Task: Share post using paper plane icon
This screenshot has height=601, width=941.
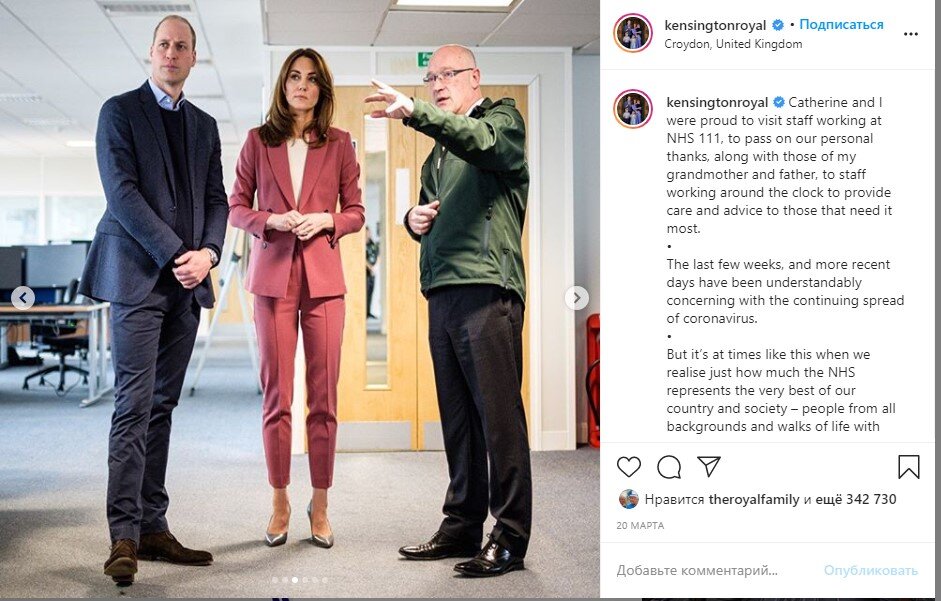Action: [x=708, y=466]
